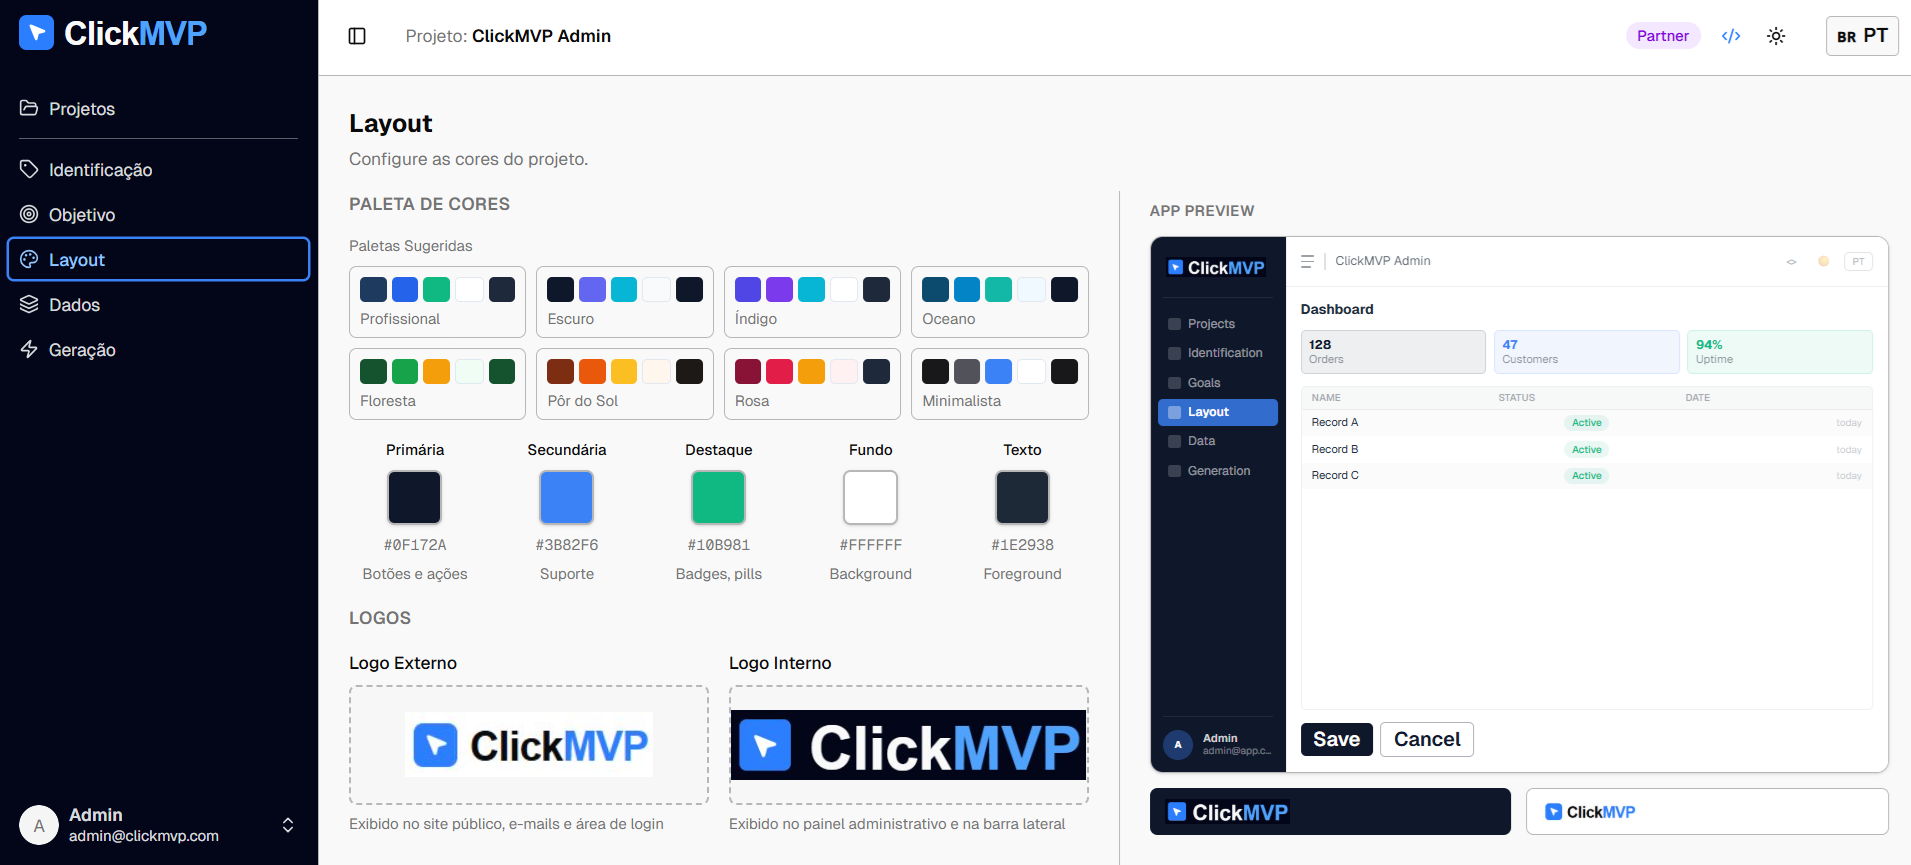Viewport: 1911px width, 865px height.
Task: Switch language with BR PT button
Action: (1862, 36)
